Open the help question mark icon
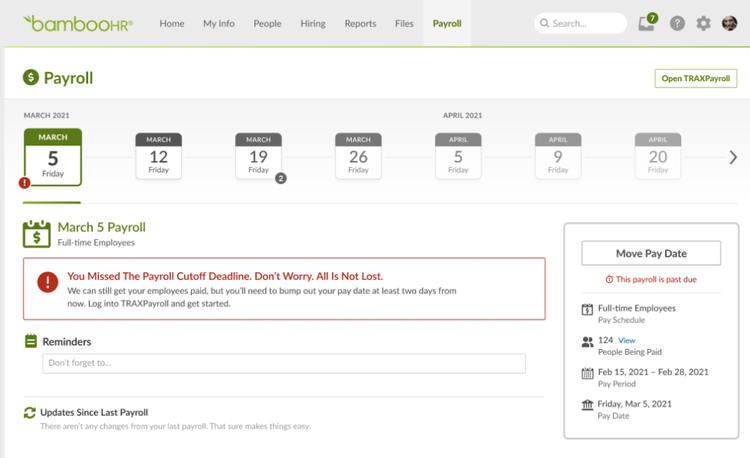Viewport: 750px width, 458px height. click(x=677, y=23)
